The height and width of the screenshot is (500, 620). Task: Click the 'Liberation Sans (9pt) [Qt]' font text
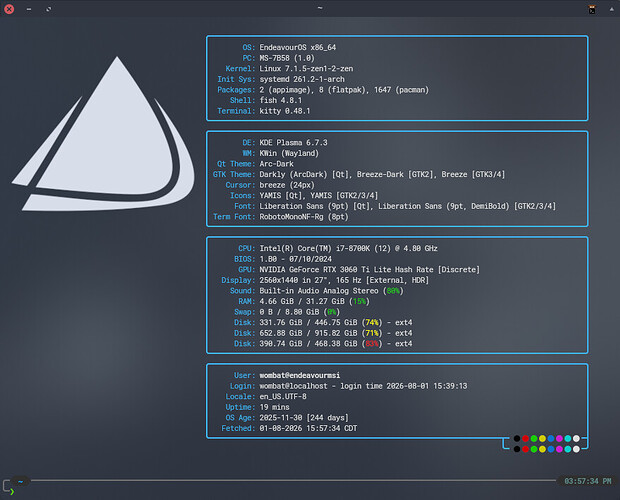pos(314,206)
